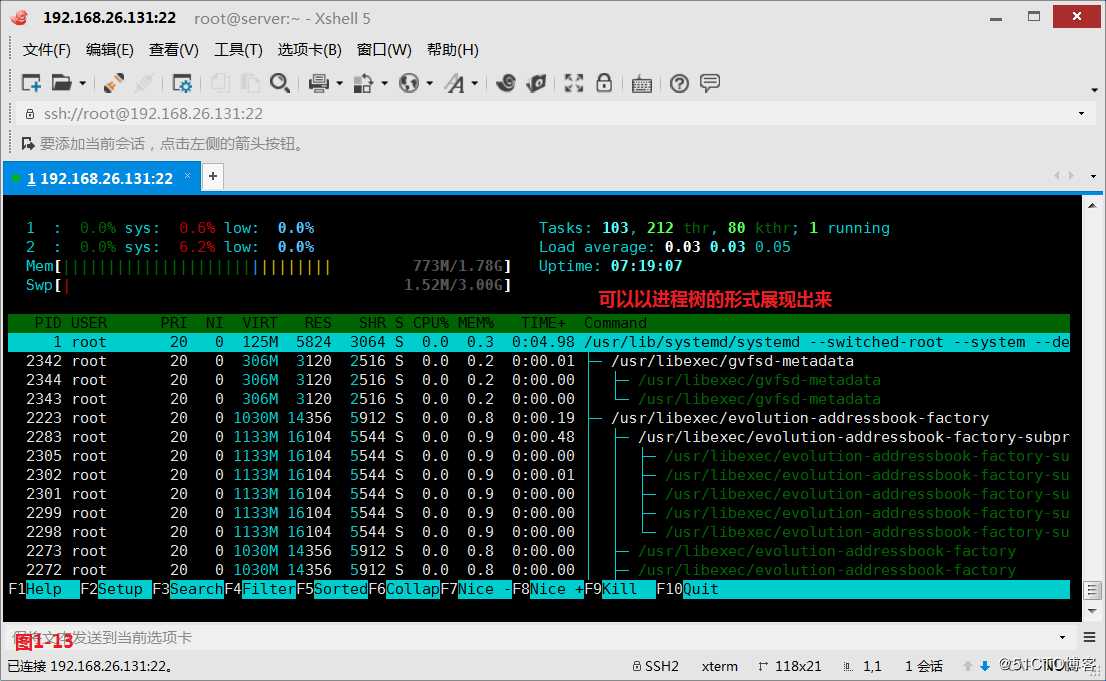Image resolution: width=1106 pixels, height=681 pixels.
Task: Click htop F4 Filter button
Action: [x=260, y=589]
